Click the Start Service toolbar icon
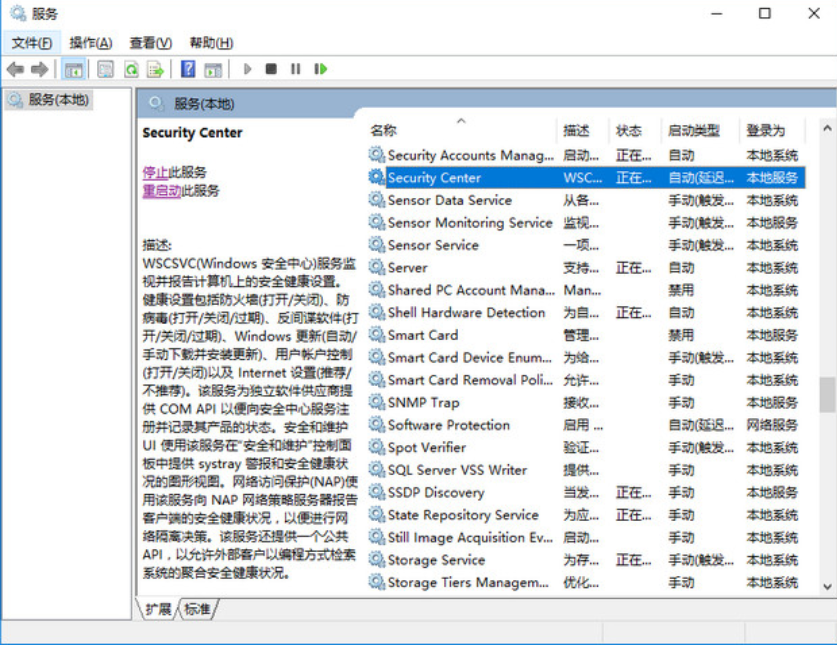 247,68
